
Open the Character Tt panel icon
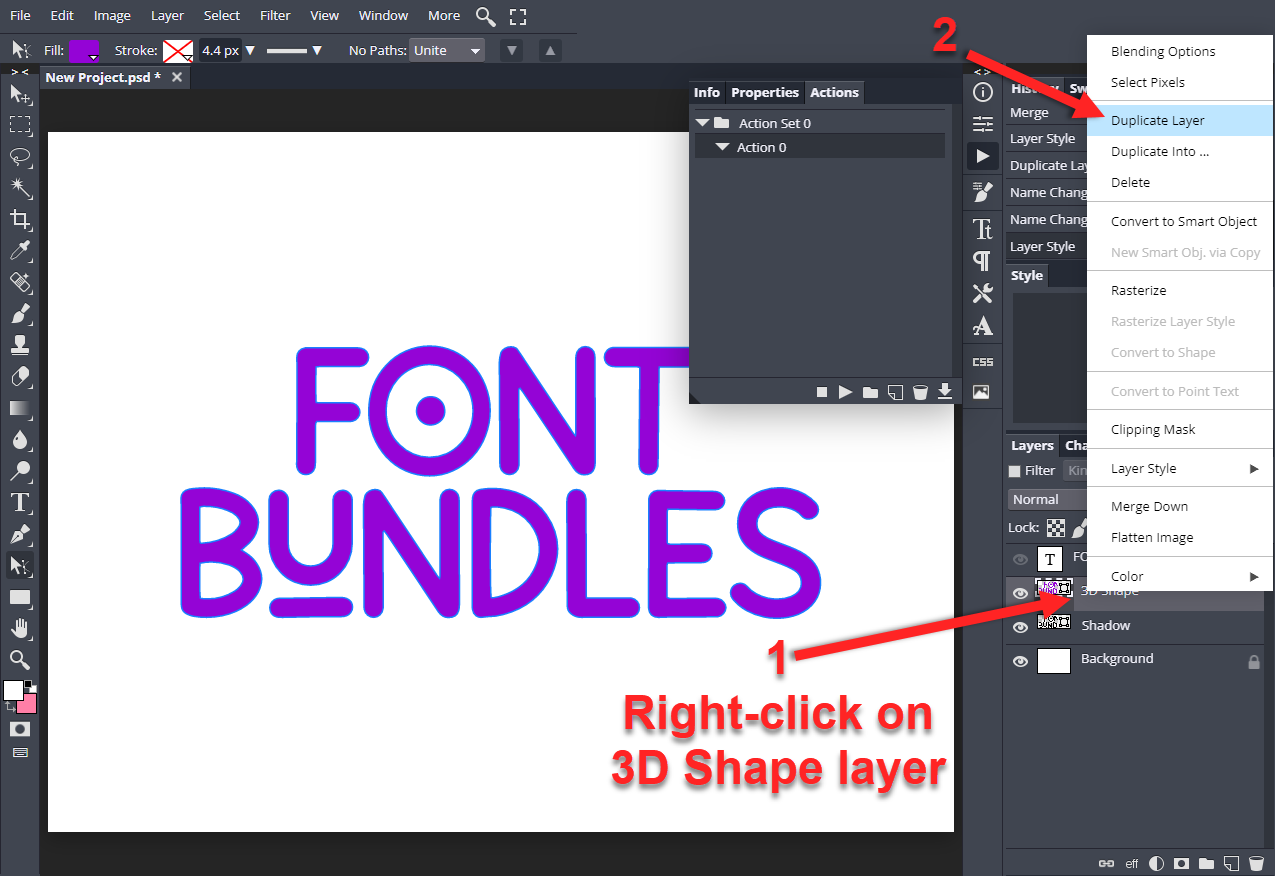tap(983, 229)
